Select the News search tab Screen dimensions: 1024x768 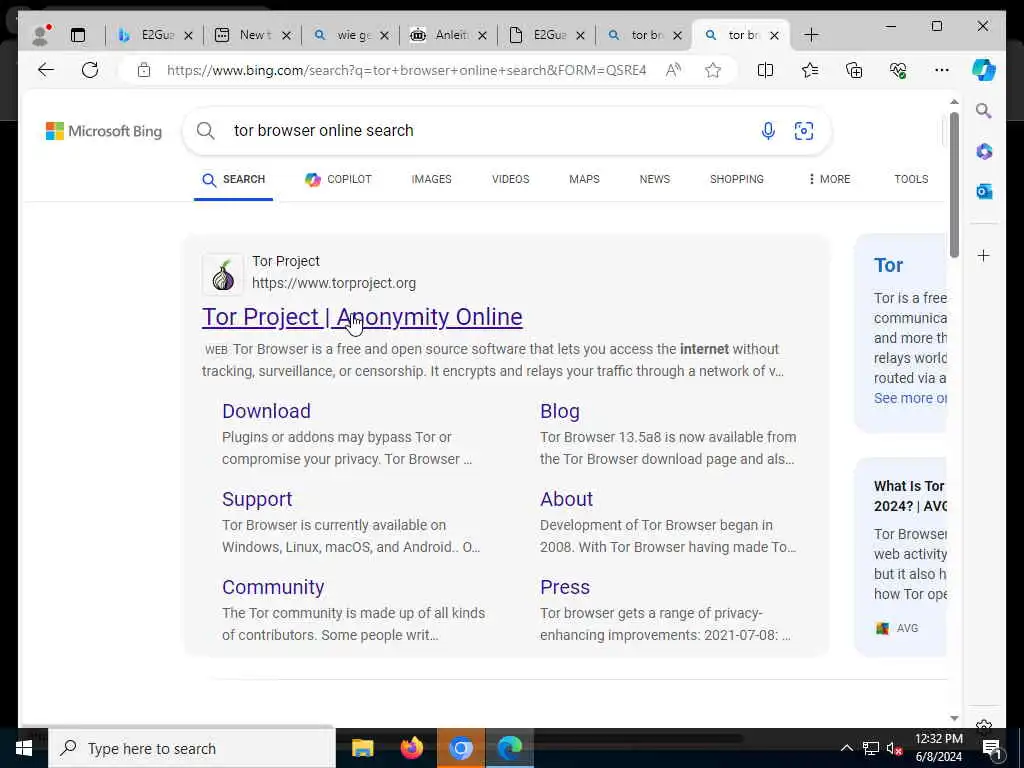[x=654, y=179]
